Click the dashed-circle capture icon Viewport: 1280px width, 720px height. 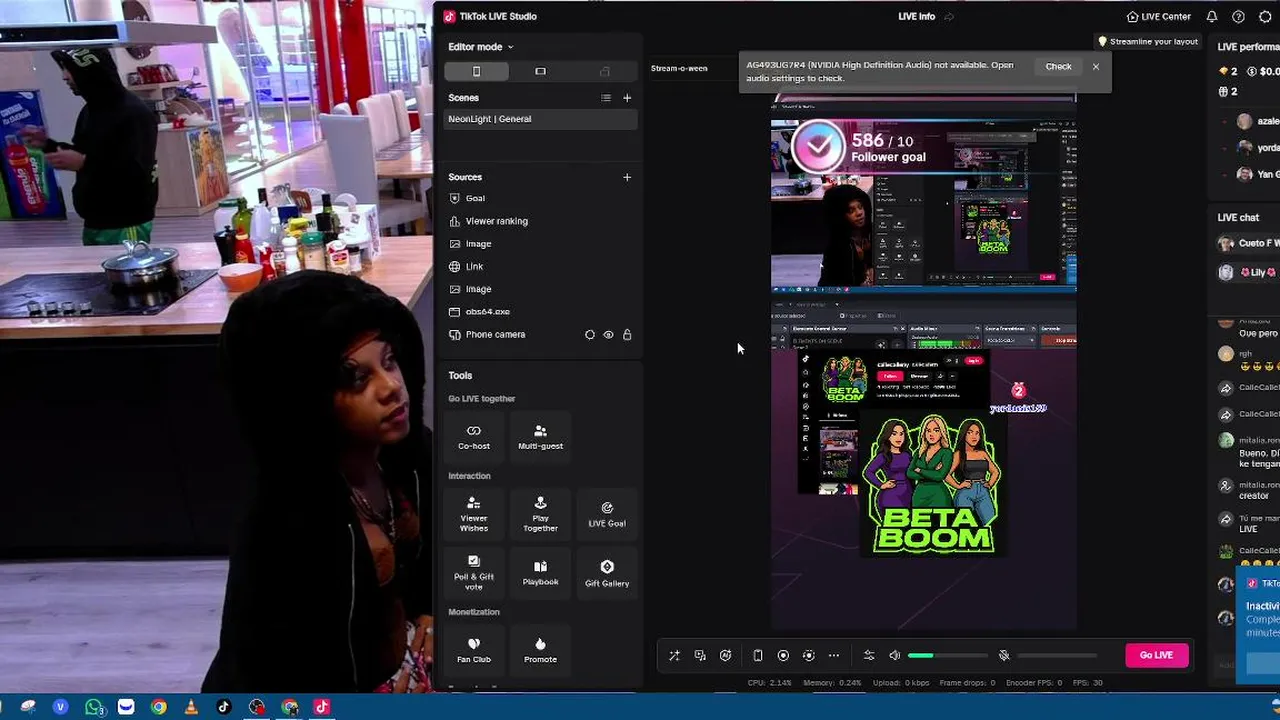click(x=809, y=656)
